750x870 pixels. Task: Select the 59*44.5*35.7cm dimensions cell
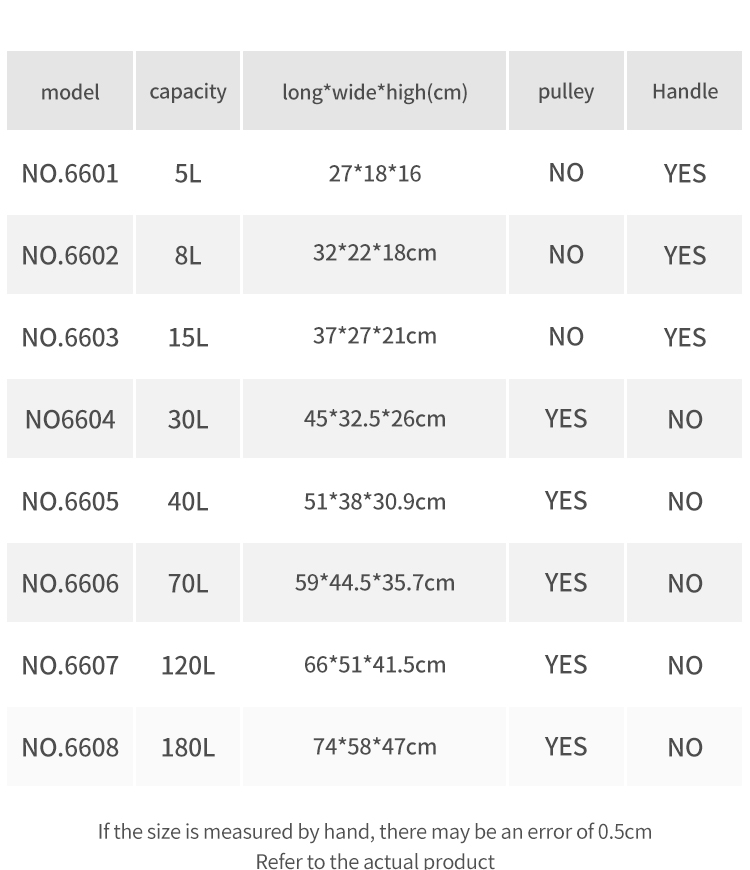(x=375, y=582)
